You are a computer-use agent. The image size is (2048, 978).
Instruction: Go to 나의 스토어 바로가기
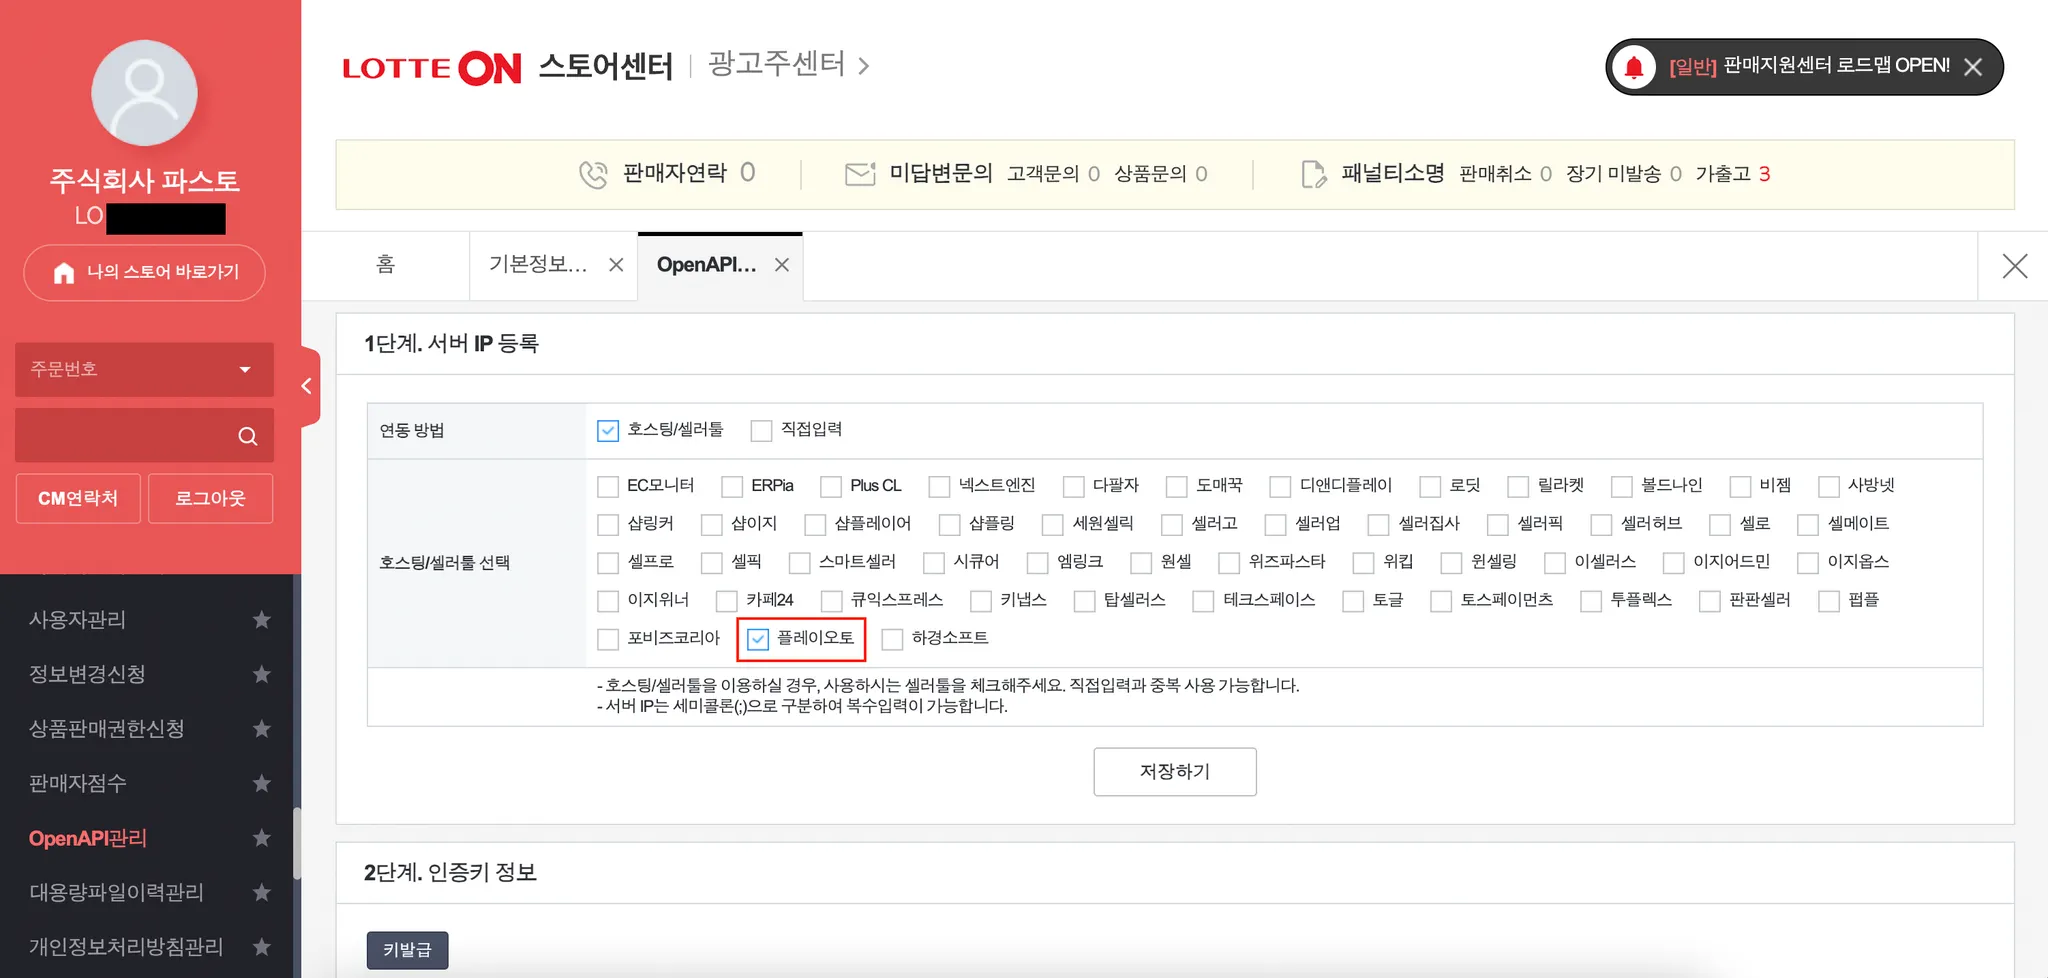(144, 272)
